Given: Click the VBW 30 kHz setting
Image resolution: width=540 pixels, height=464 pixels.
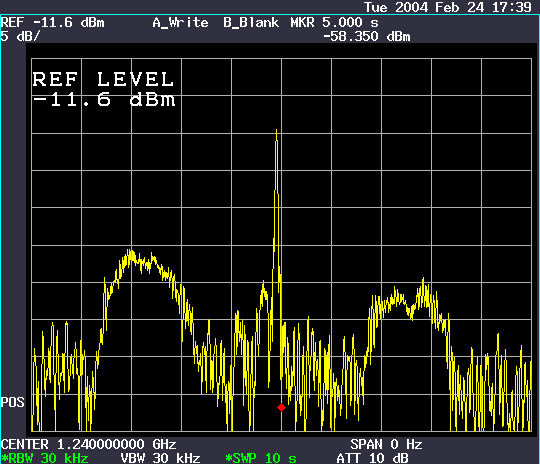Looking at the screenshot, I should 160,458.
